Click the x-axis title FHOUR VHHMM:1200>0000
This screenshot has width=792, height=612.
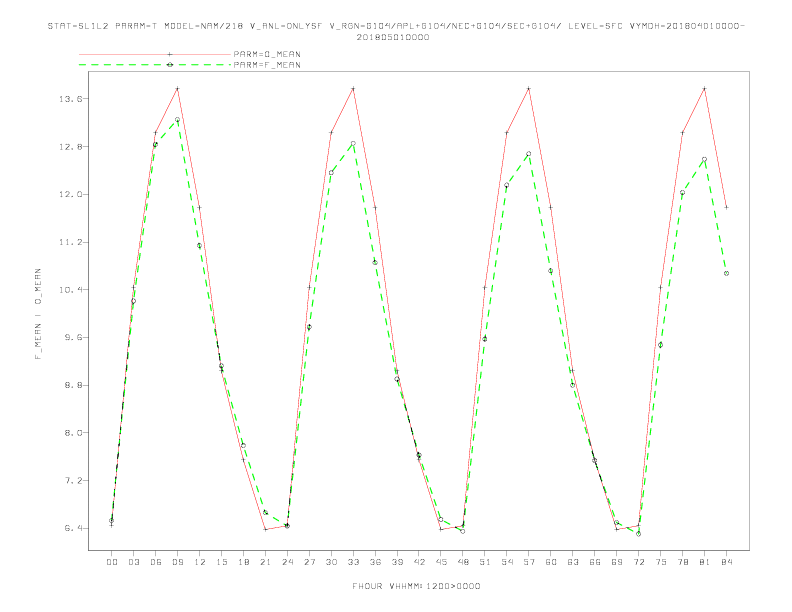point(416,586)
